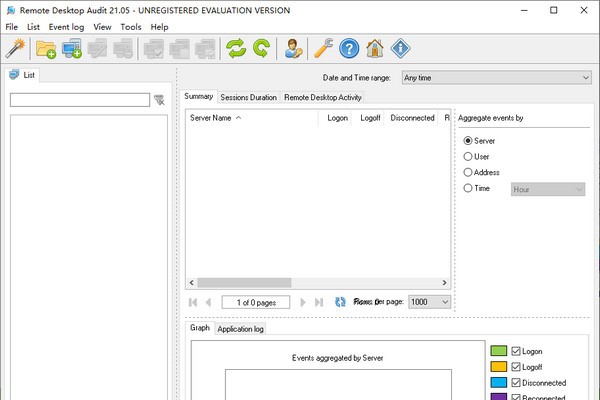Open the blue diamond info icon
The height and width of the screenshot is (400, 600).
(x=401, y=49)
